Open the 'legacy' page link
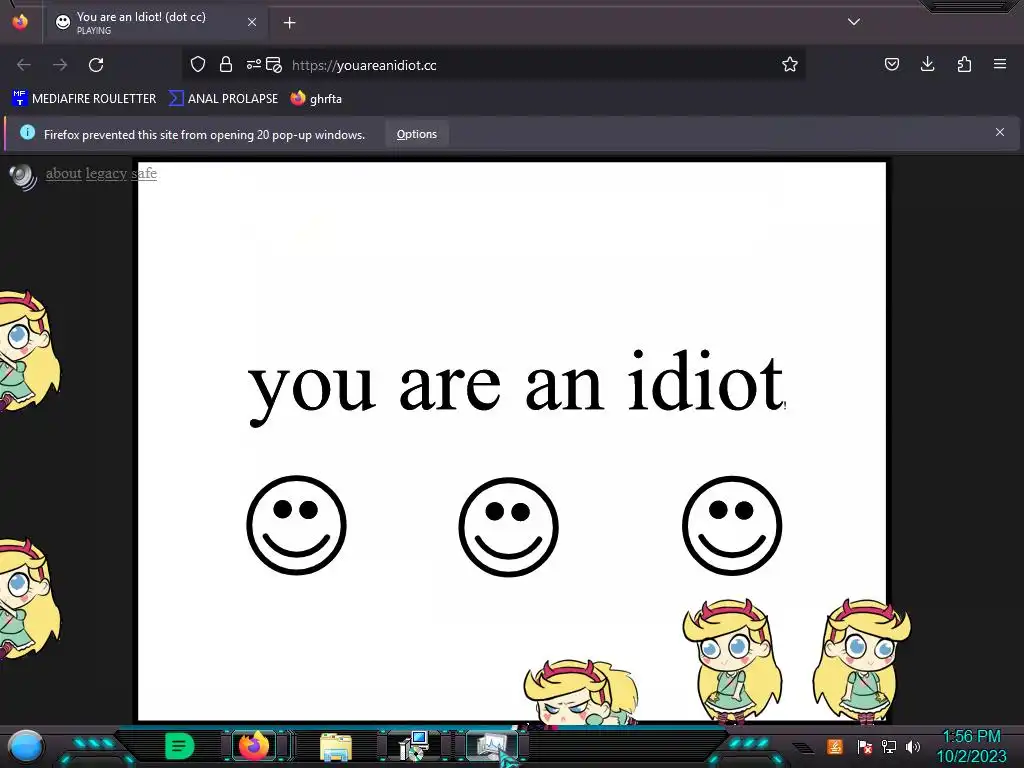 coord(106,173)
